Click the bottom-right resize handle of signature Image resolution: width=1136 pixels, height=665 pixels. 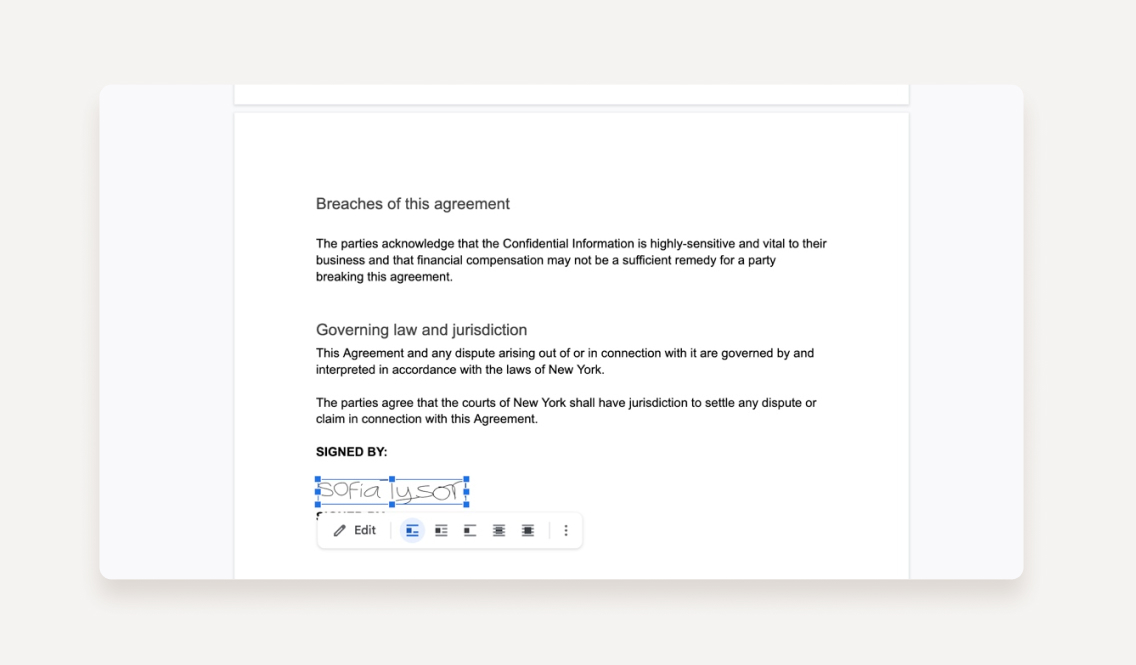point(467,504)
